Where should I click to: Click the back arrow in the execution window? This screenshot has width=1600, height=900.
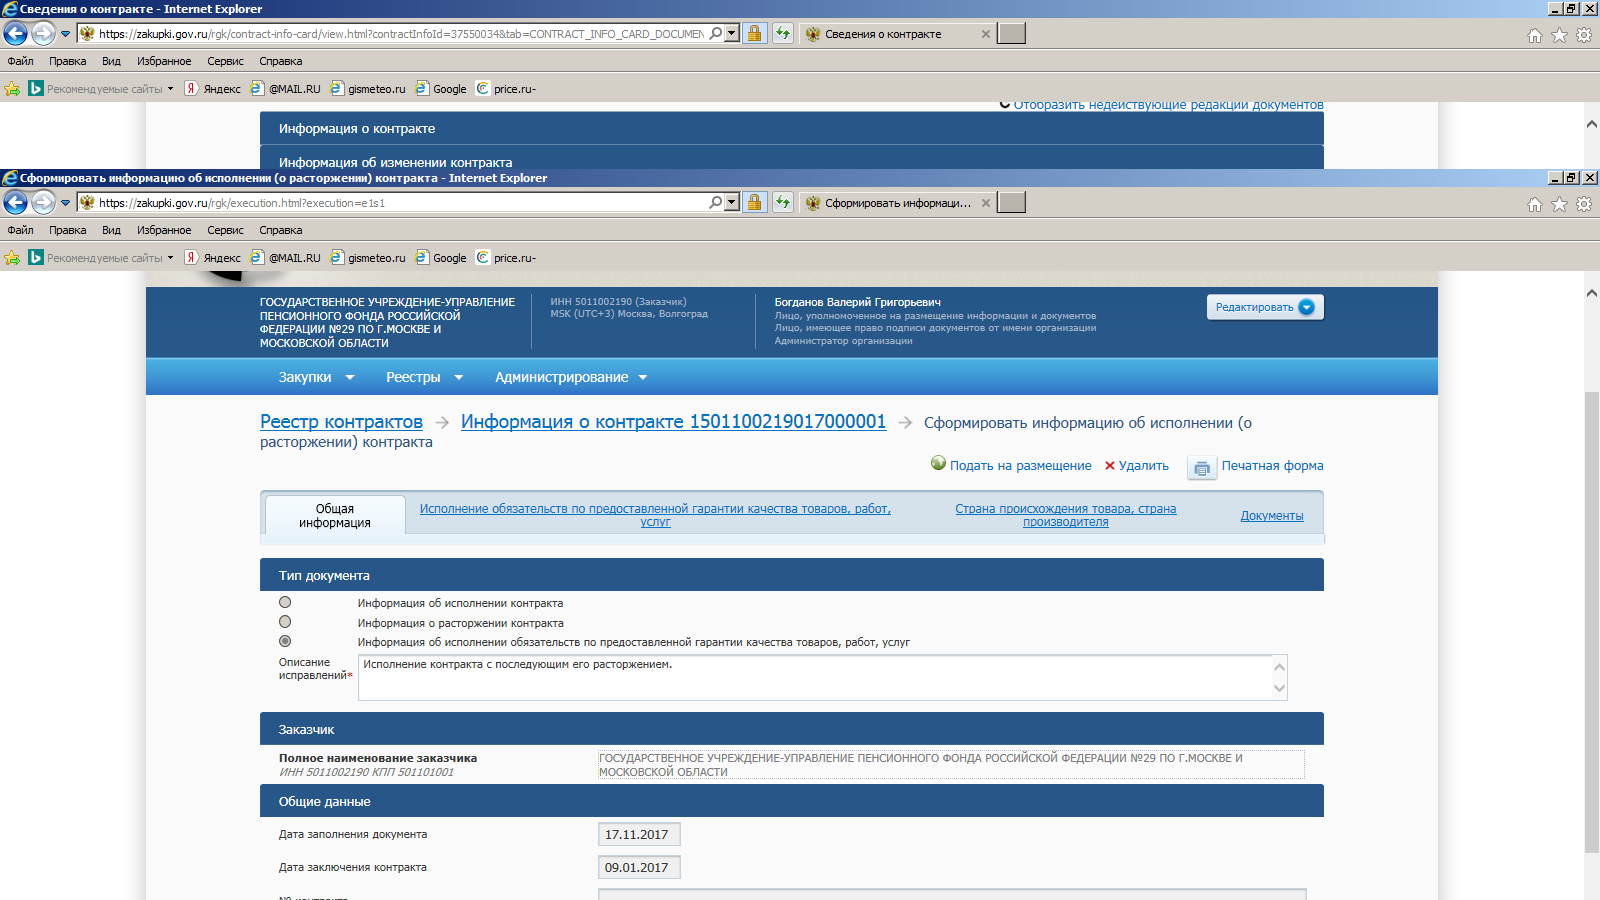pos(16,203)
